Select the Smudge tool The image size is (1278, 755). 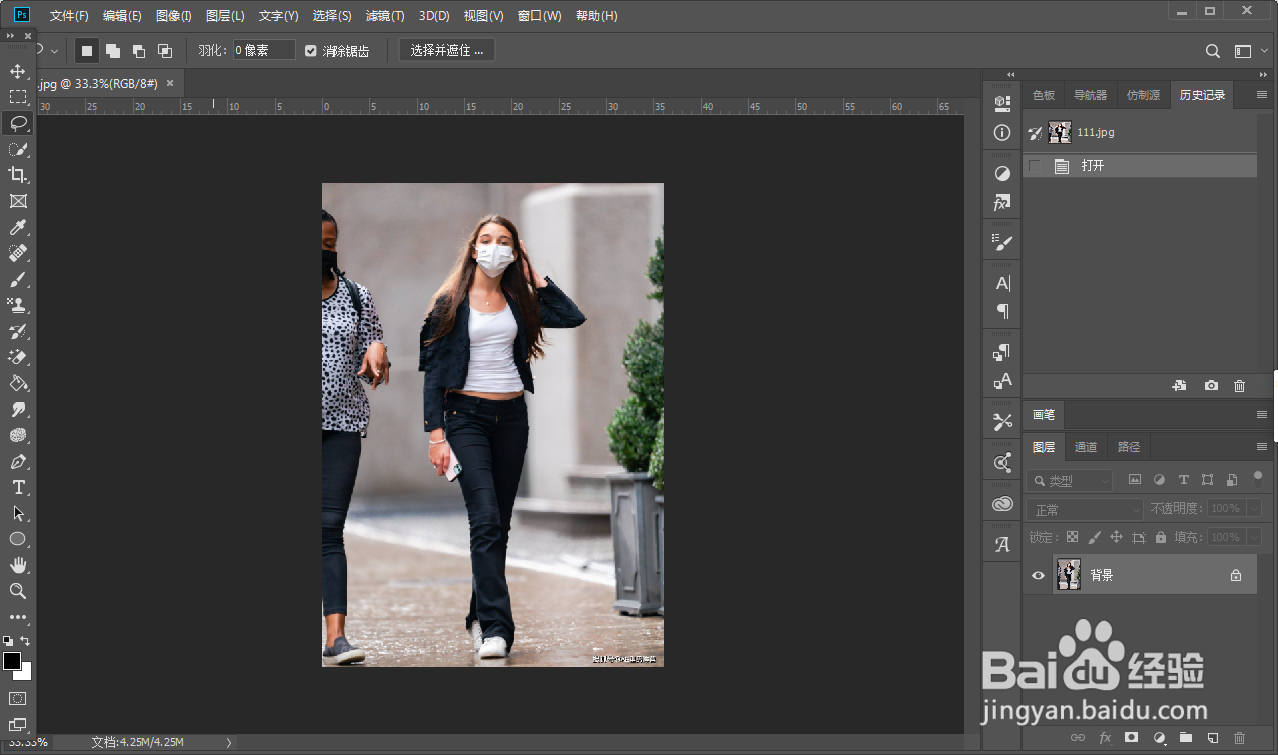click(x=18, y=409)
